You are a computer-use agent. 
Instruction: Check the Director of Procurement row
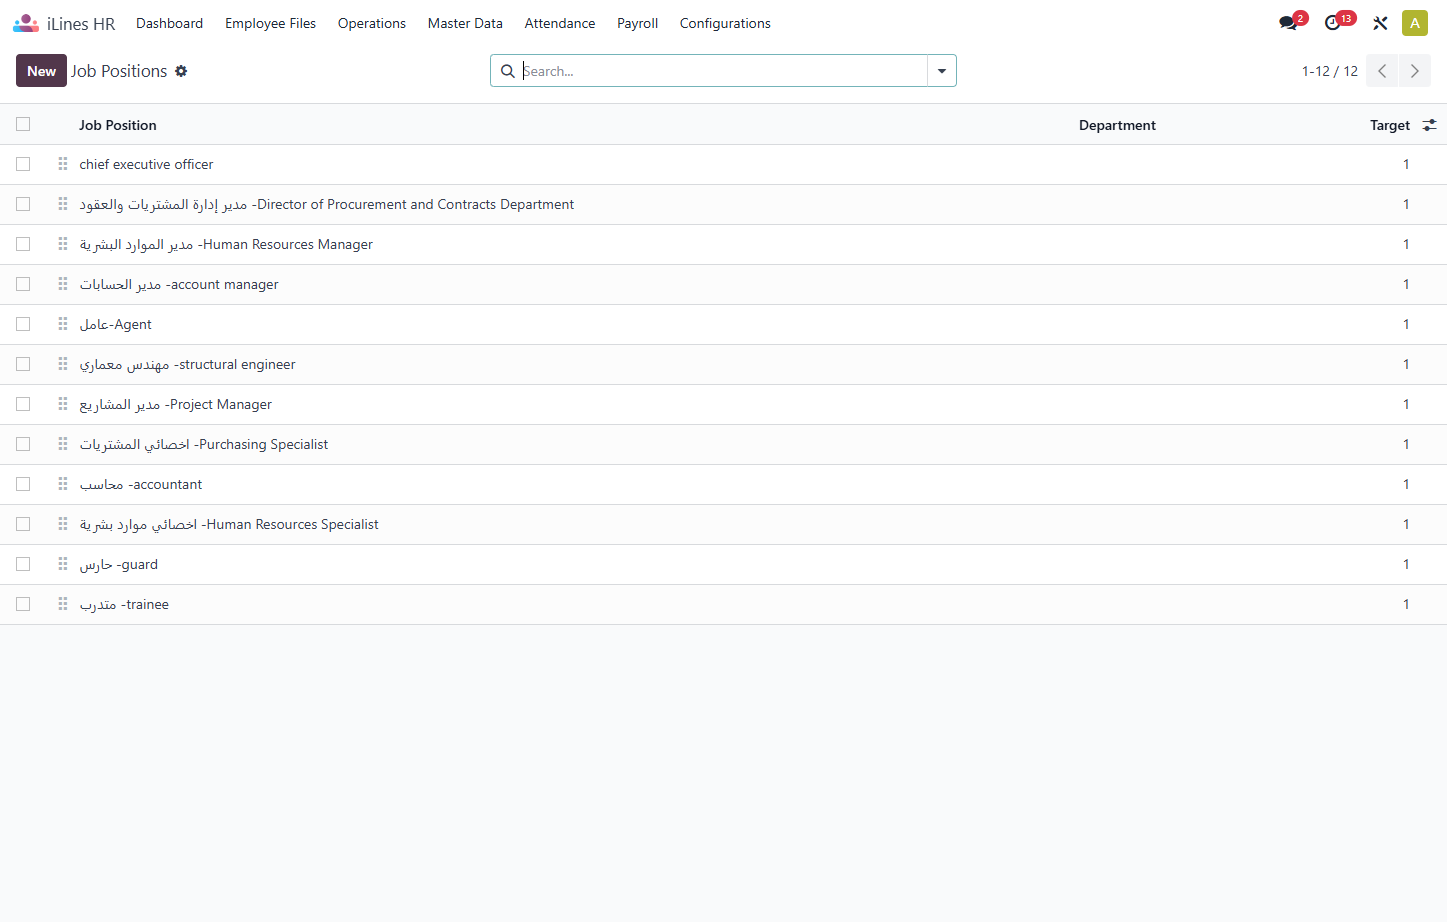click(23, 204)
